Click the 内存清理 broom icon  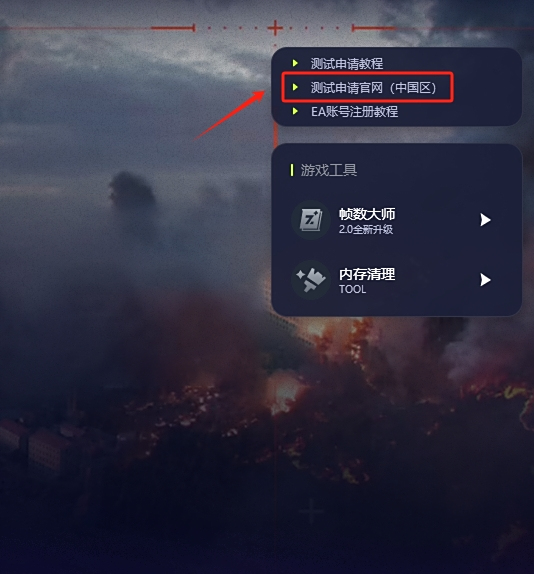(x=311, y=280)
